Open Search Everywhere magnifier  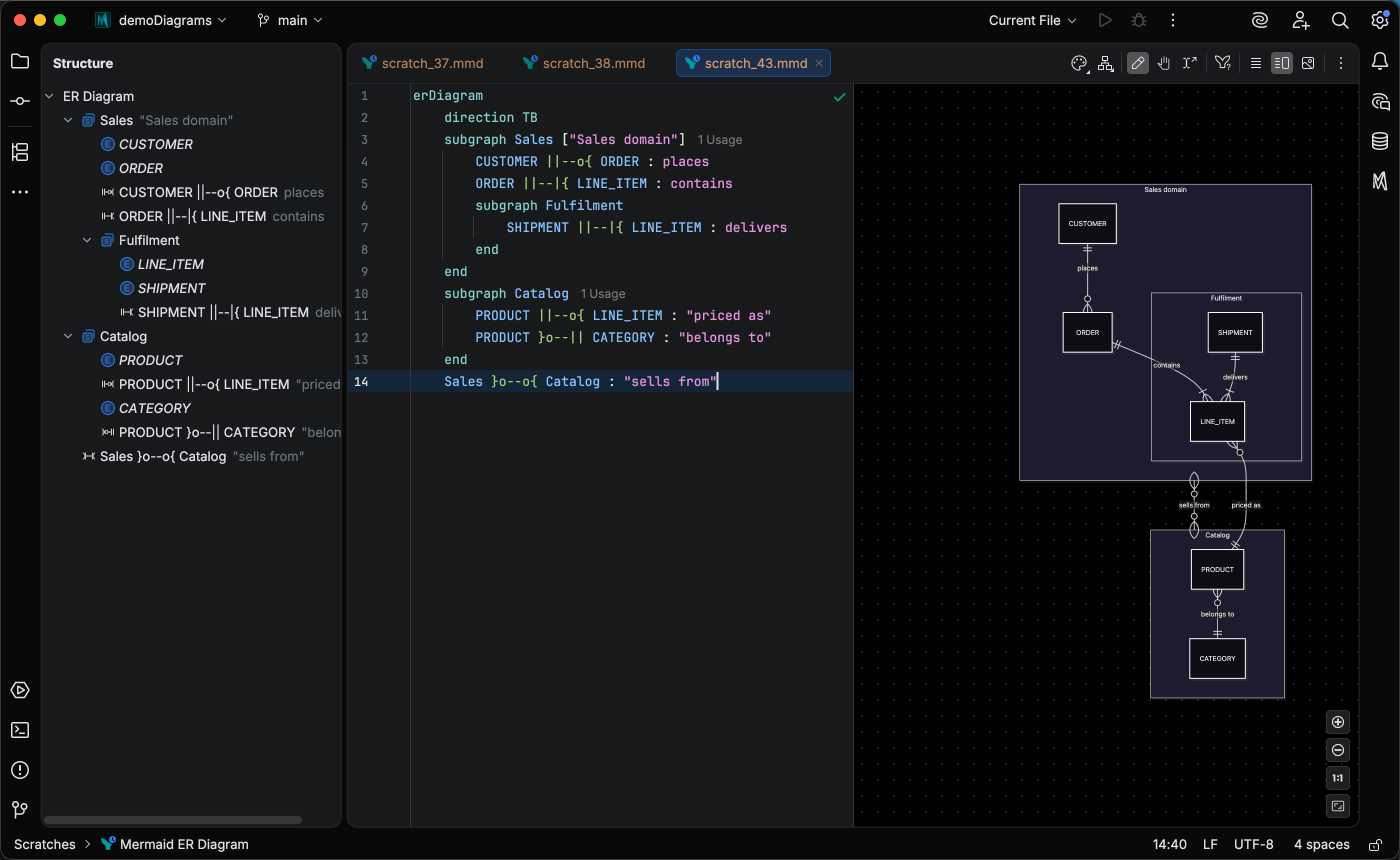tap(1340, 20)
